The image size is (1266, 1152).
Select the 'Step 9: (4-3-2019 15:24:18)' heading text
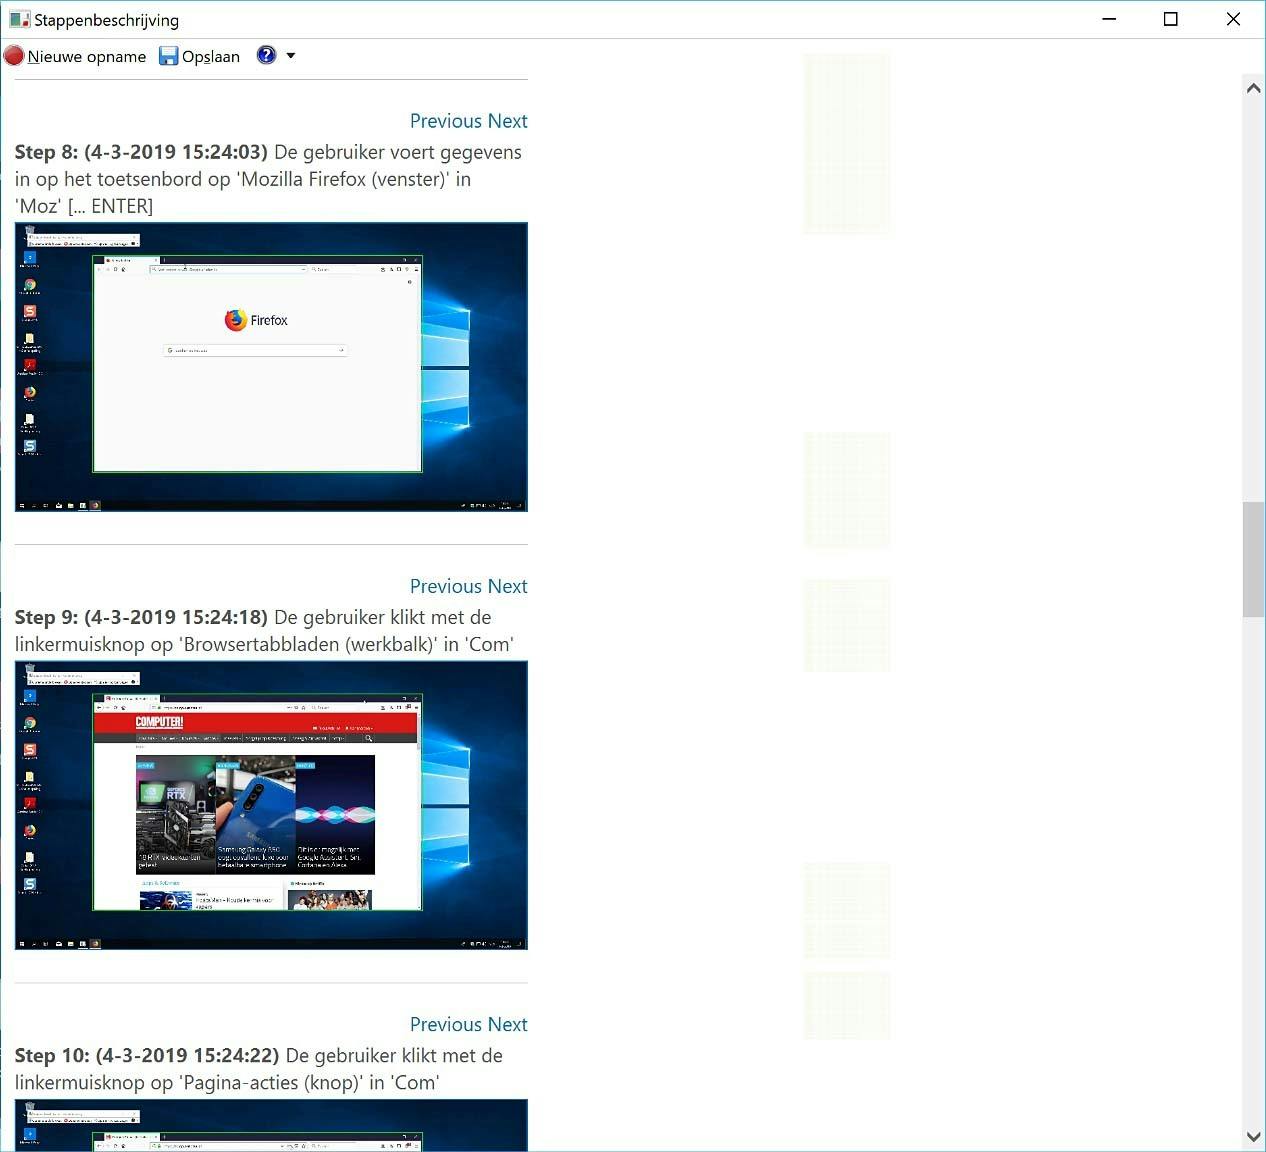[141, 617]
